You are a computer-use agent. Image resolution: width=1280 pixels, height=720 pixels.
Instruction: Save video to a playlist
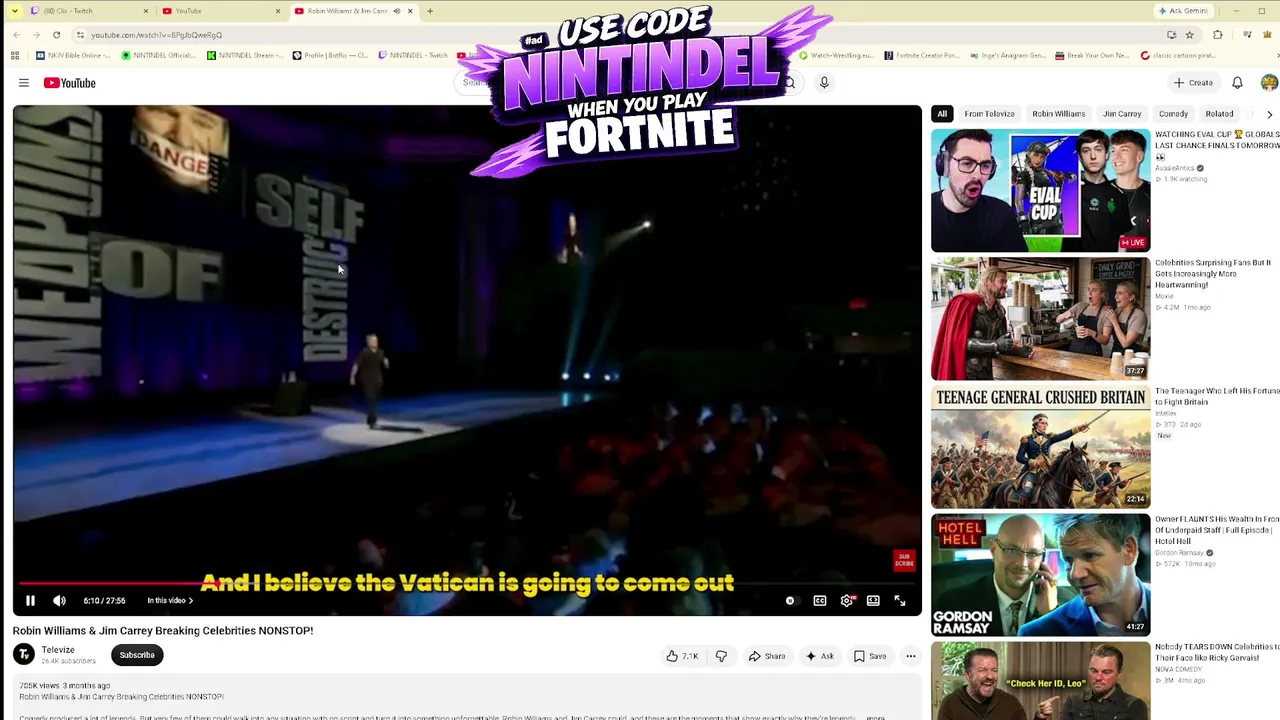pyautogui.click(x=870, y=656)
